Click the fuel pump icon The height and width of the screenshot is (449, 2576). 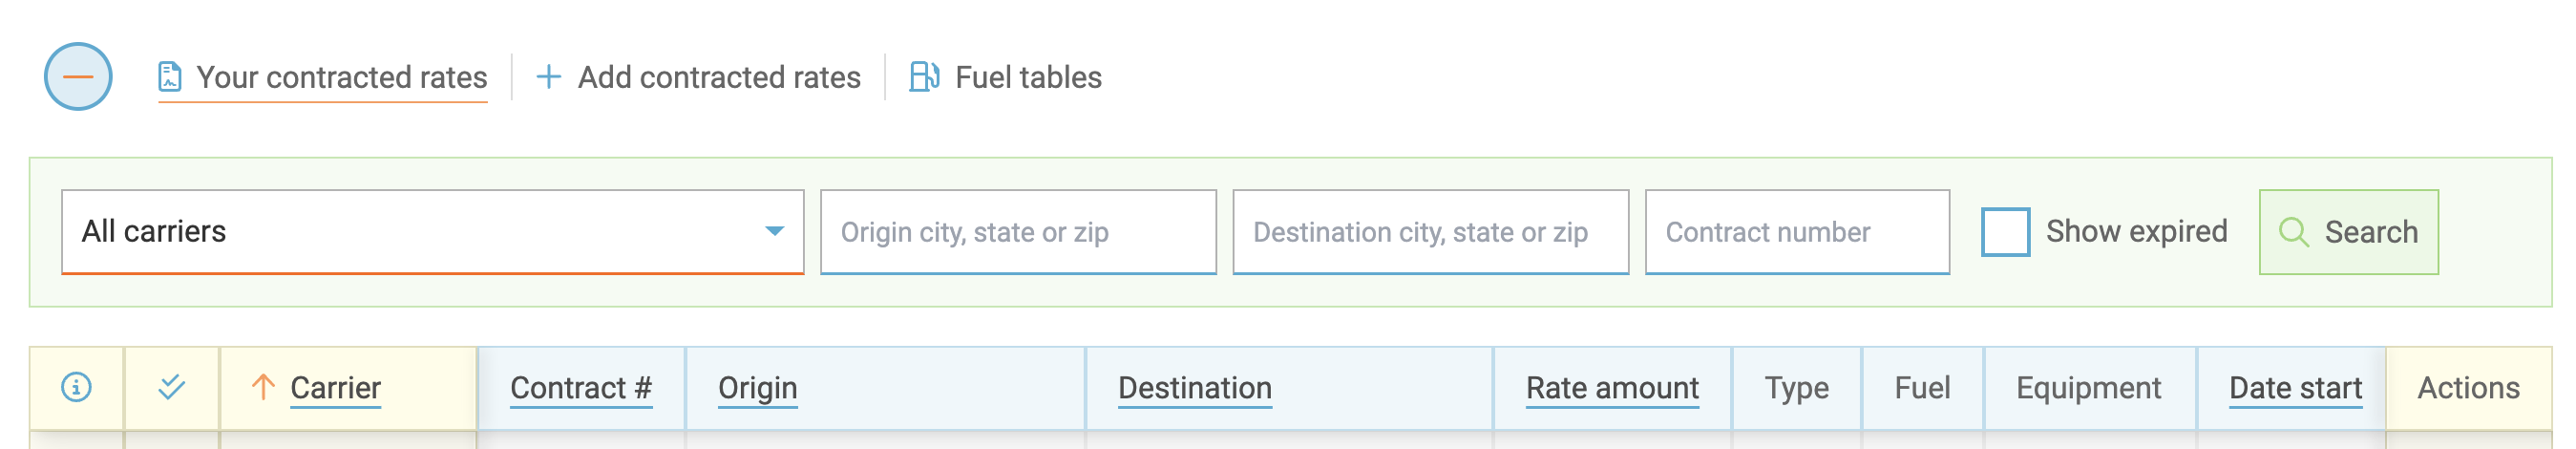(x=924, y=77)
